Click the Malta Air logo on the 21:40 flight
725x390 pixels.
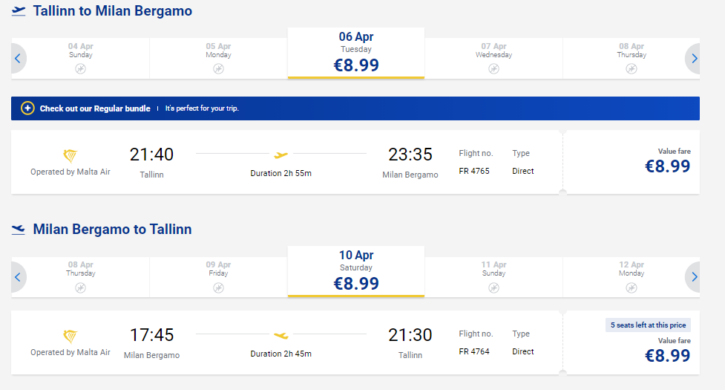point(70,155)
